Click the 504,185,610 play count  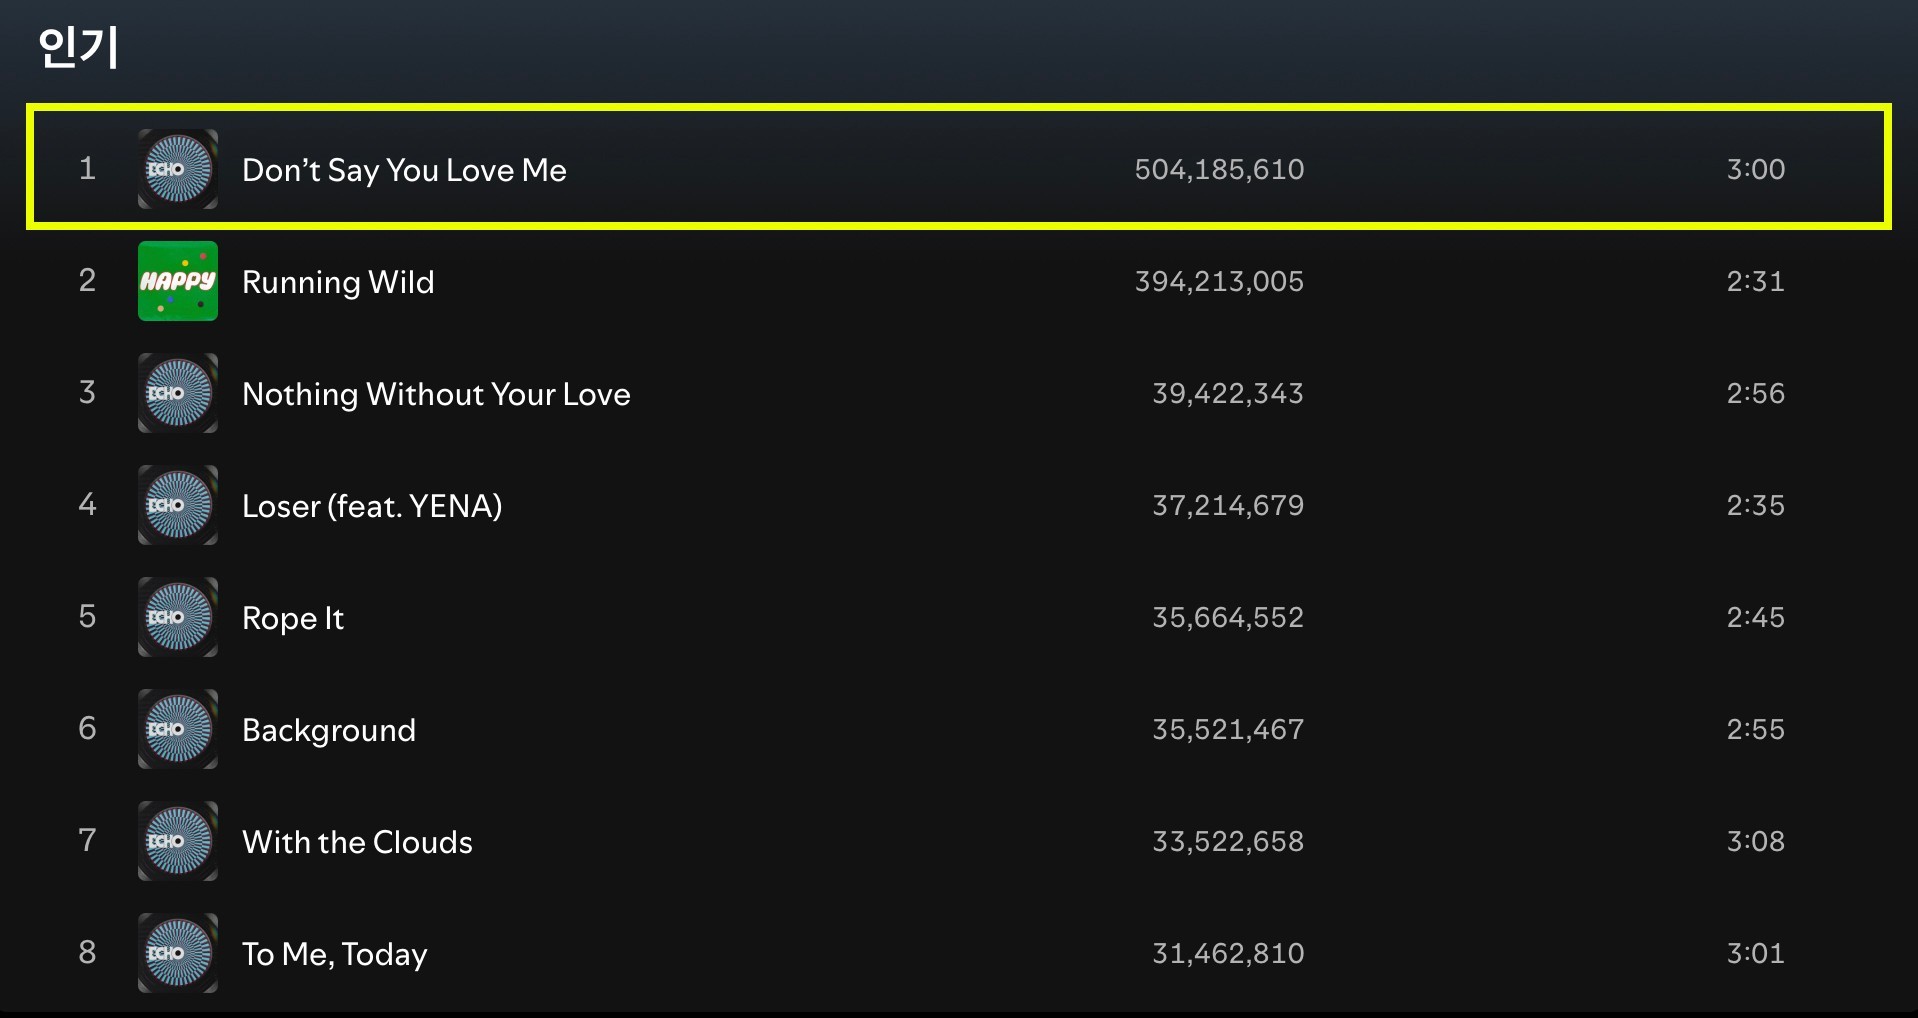pos(1219,169)
